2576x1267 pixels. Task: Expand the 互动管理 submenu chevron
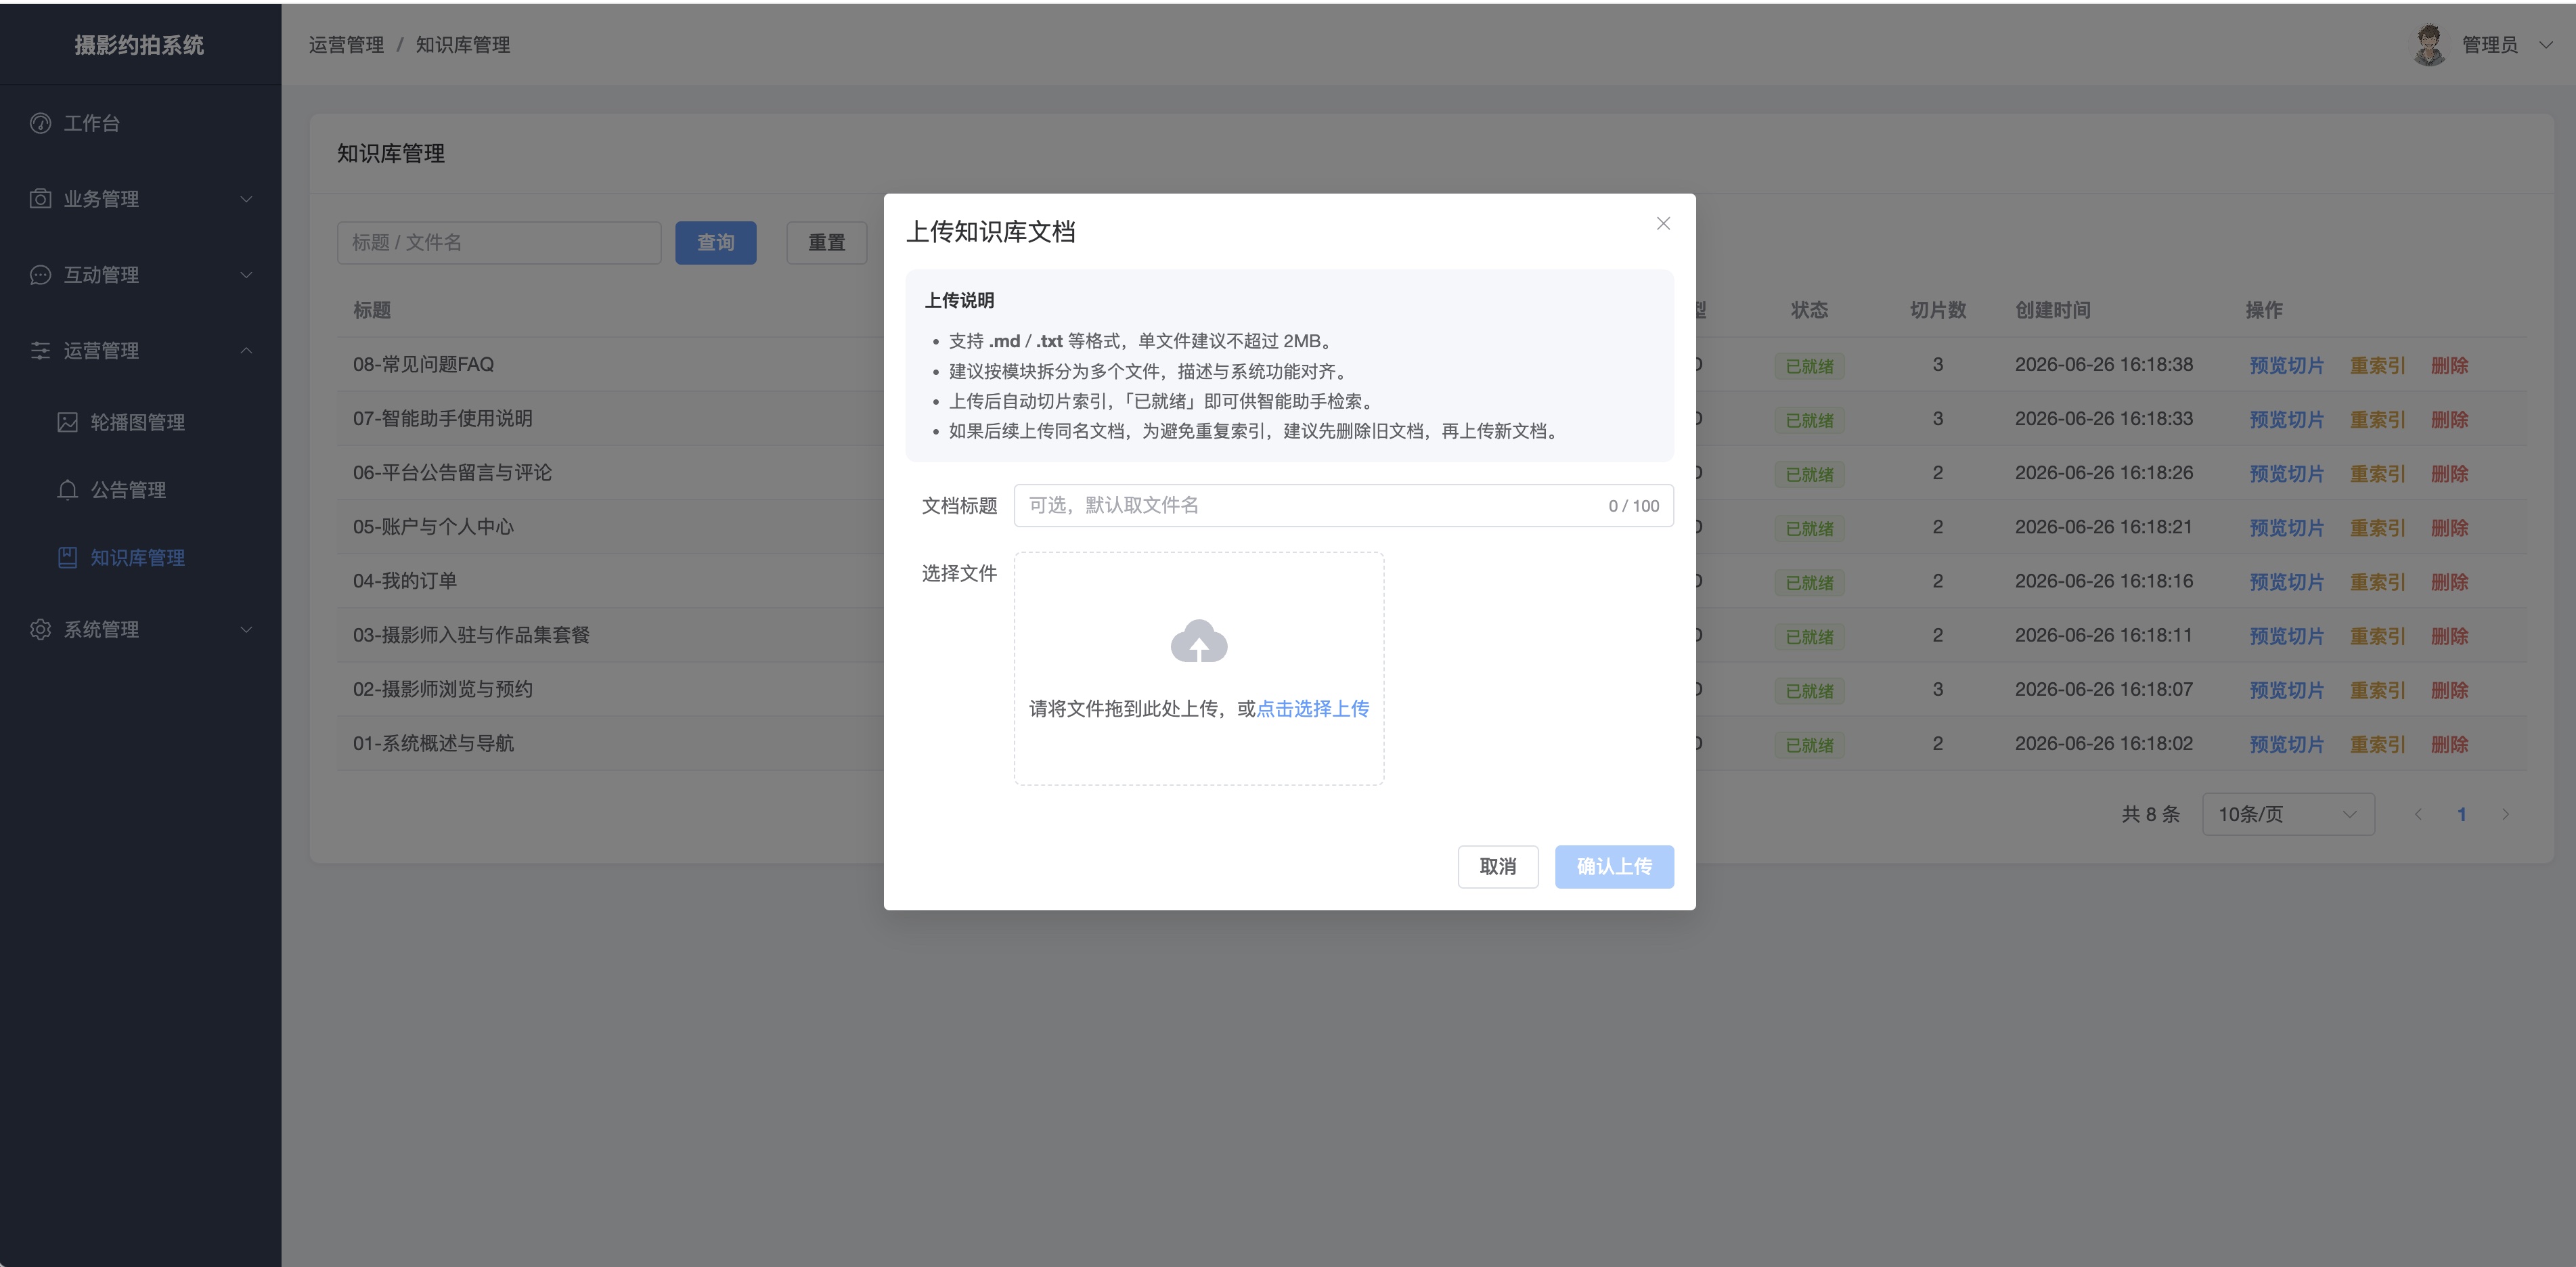tap(246, 275)
